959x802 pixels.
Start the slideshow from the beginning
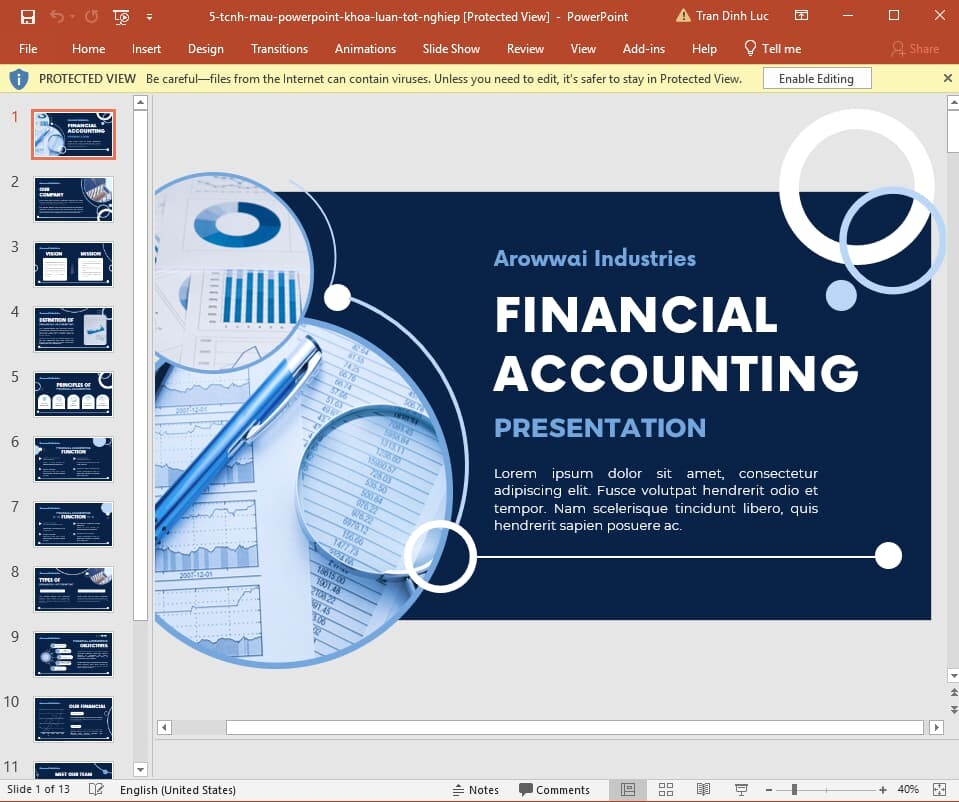(120, 17)
